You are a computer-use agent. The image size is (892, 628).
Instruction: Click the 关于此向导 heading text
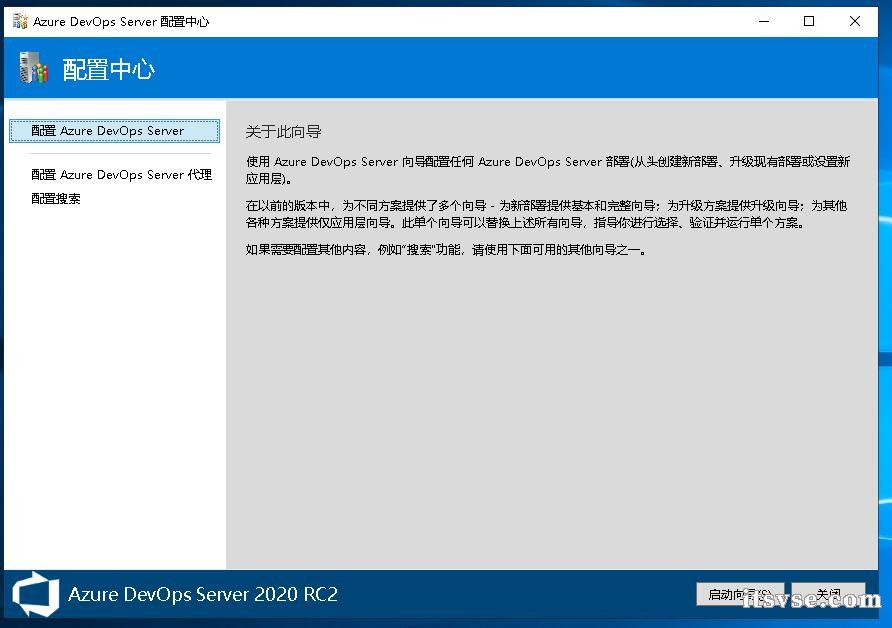(x=283, y=132)
